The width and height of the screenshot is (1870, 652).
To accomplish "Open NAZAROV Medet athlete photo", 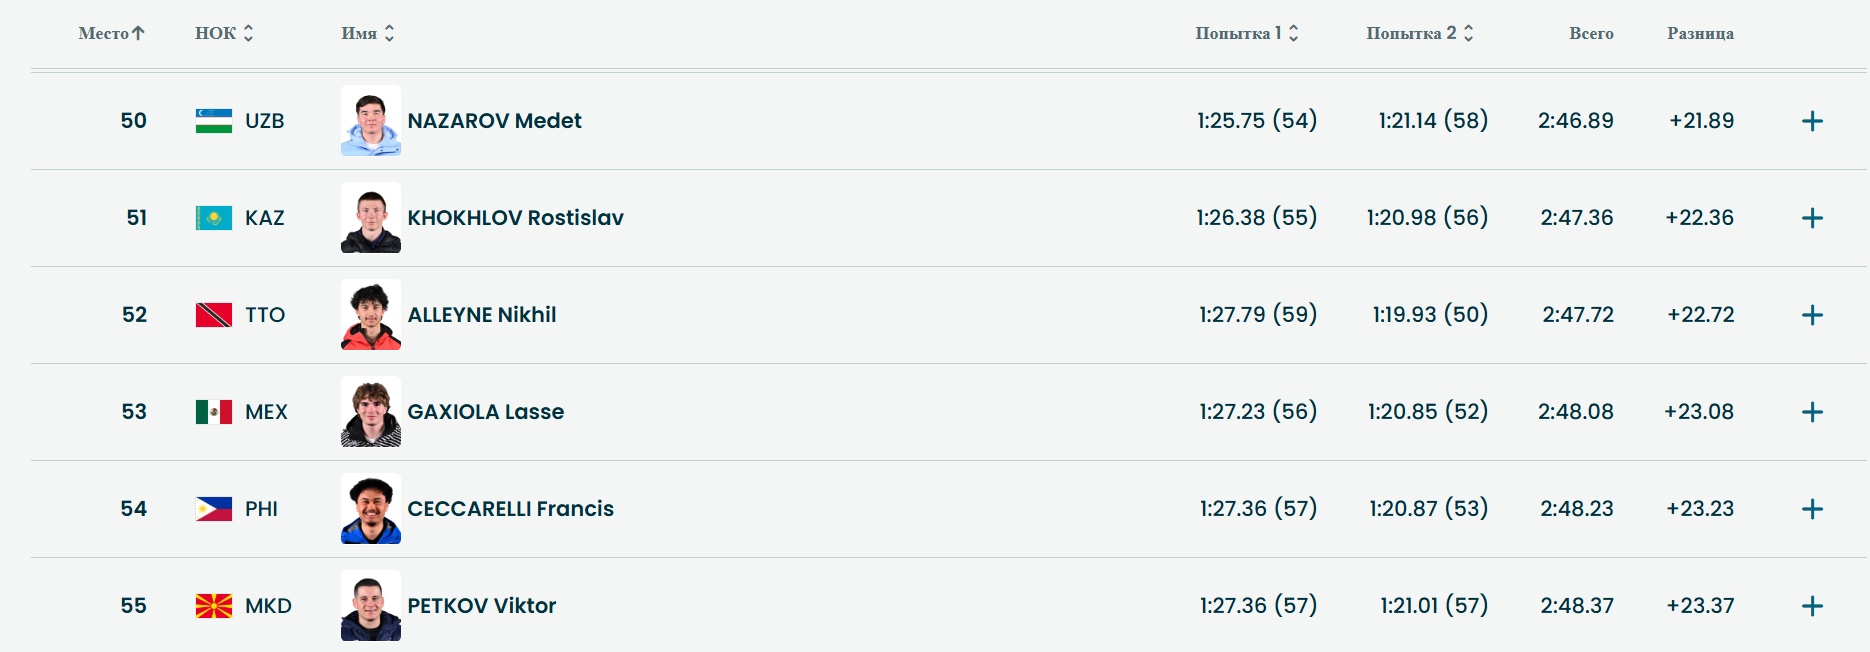I will (x=371, y=120).
